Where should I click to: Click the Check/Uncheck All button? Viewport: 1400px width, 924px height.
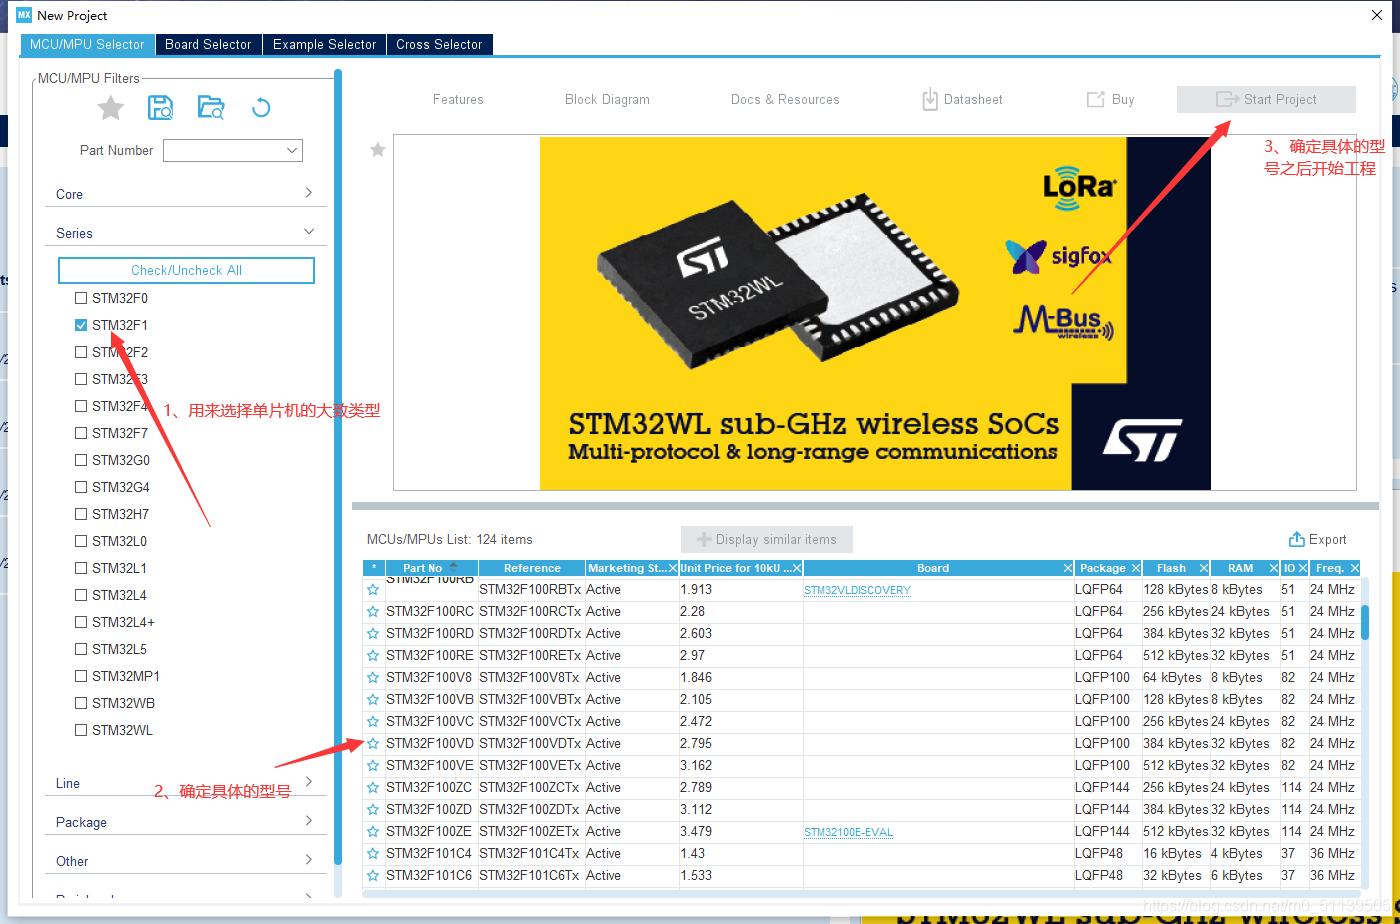[186, 270]
